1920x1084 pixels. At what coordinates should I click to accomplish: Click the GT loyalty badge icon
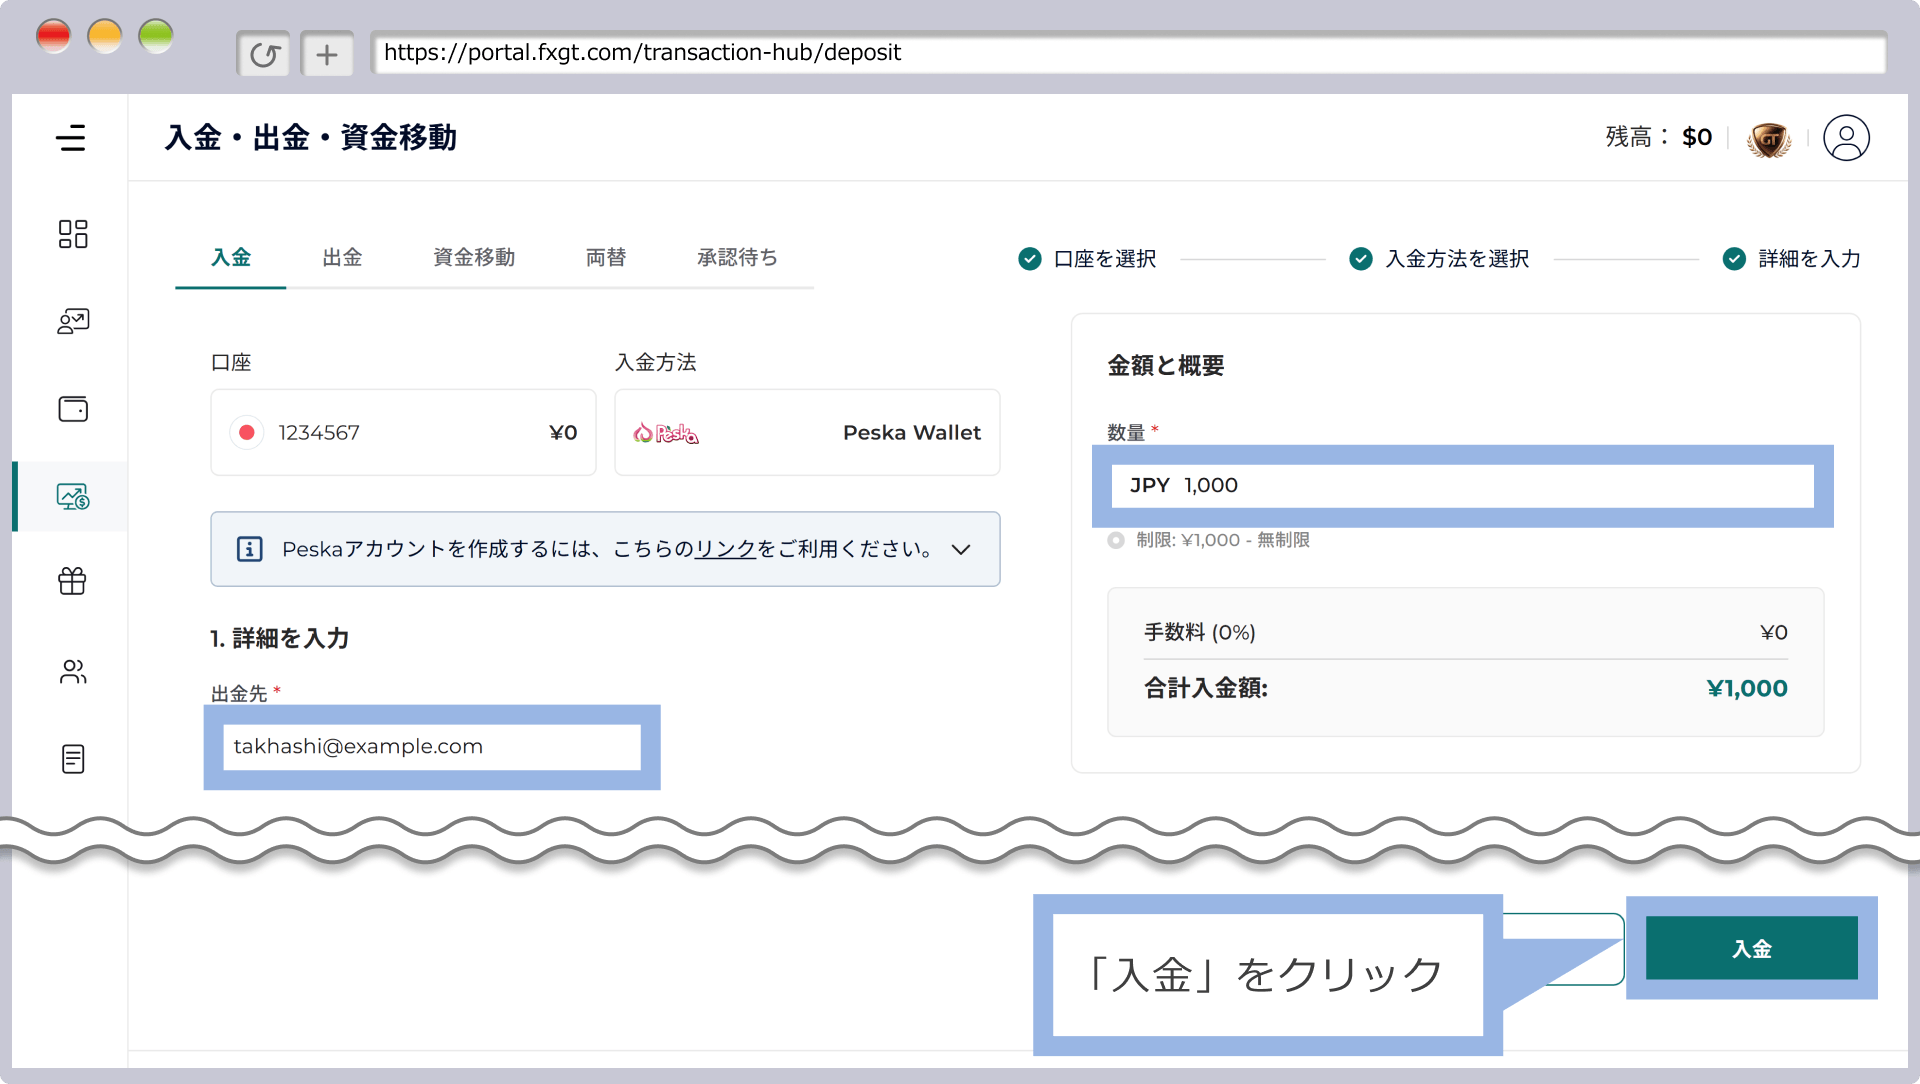pyautogui.click(x=1769, y=139)
